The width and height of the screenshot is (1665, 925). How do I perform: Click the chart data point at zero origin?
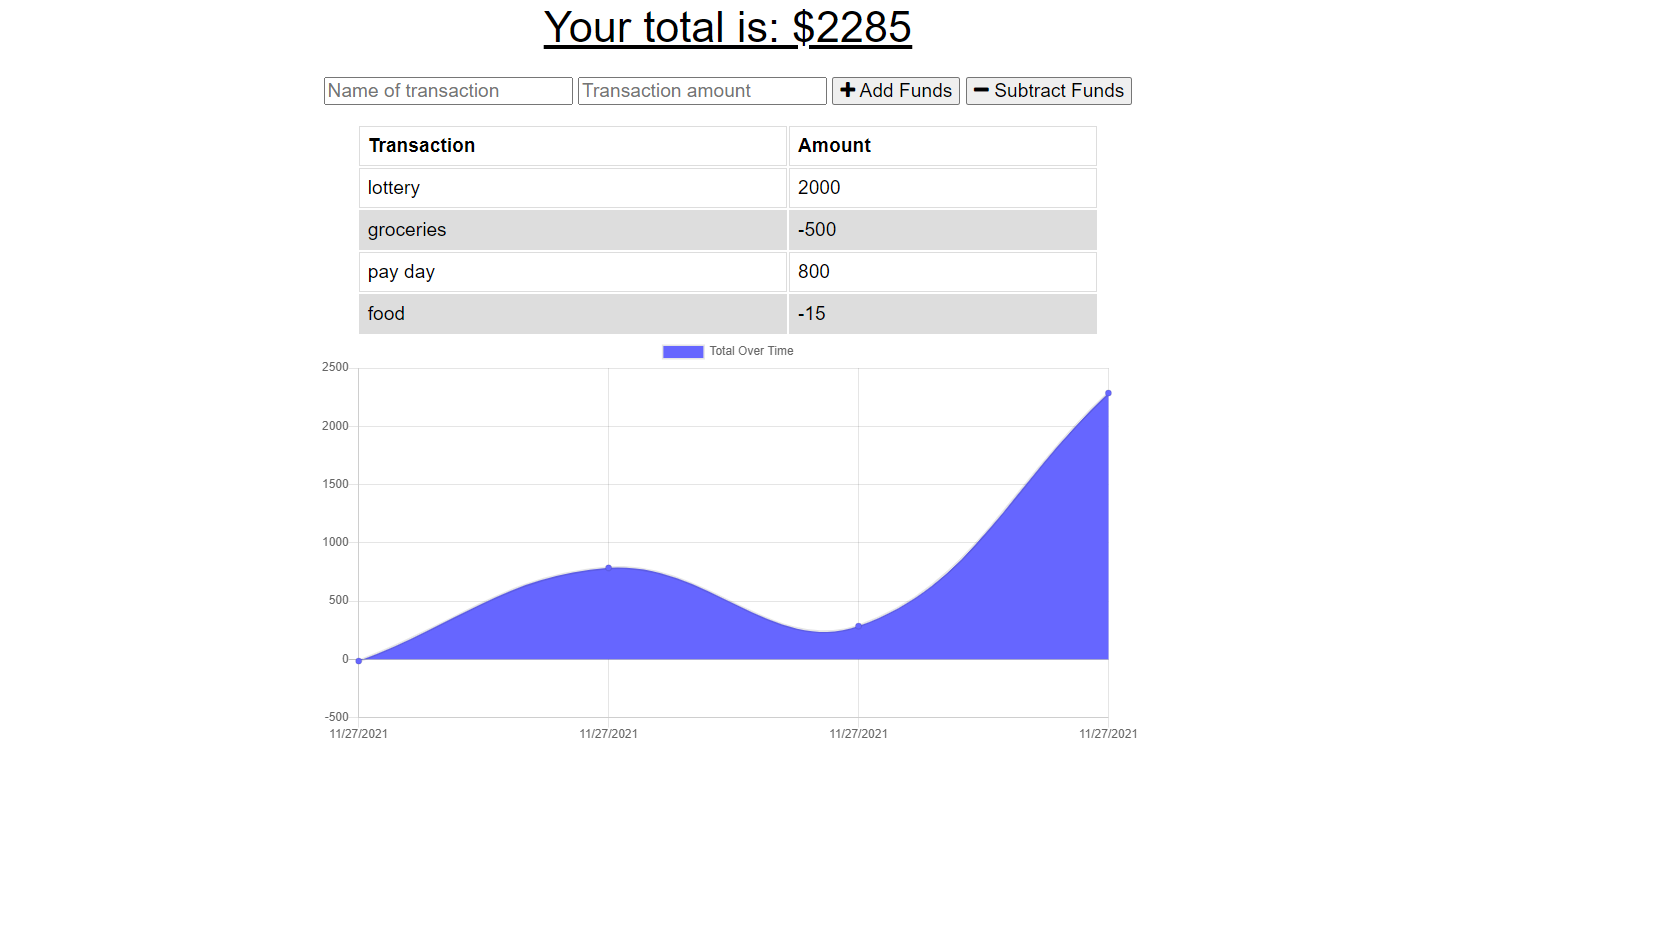click(359, 661)
